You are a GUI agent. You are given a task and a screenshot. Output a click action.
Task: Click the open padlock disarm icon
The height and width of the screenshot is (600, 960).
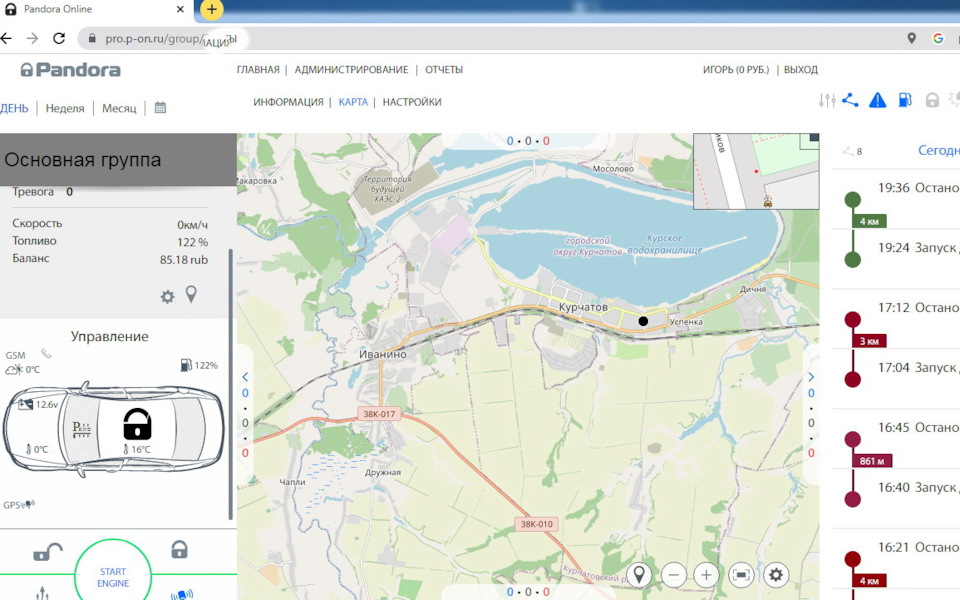tap(48, 552)
